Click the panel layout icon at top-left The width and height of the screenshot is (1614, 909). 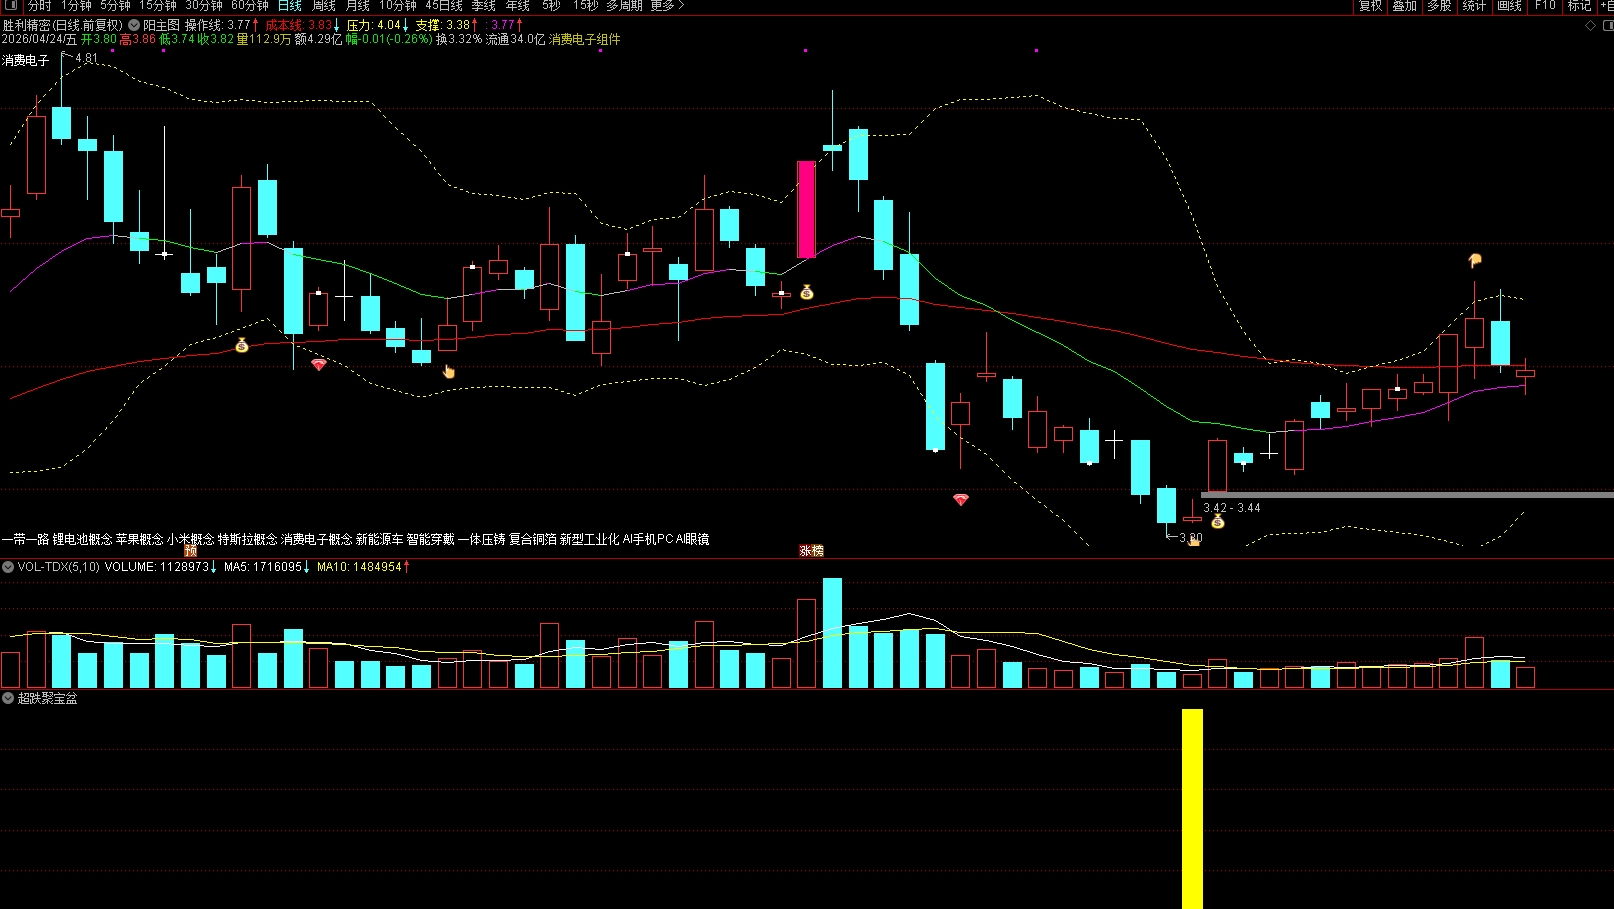click(x=11, y=5)
